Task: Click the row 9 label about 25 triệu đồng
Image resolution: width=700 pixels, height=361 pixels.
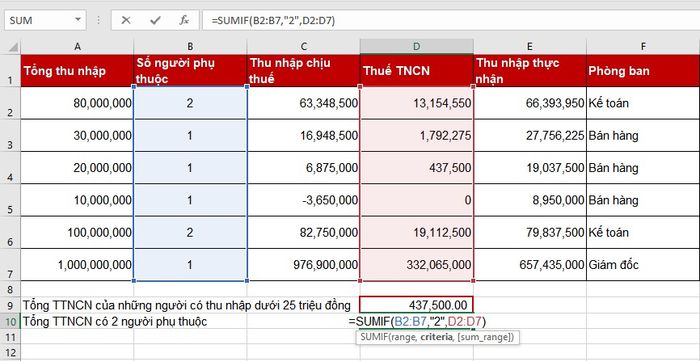Action: (x=187, y=305)
